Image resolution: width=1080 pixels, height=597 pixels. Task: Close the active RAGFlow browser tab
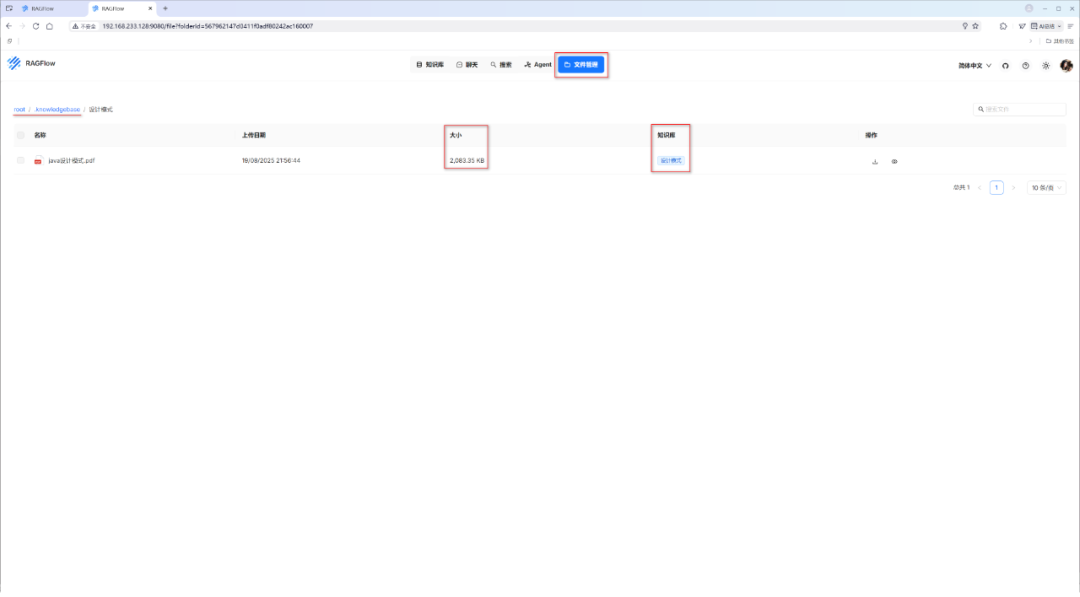[150, 8]
